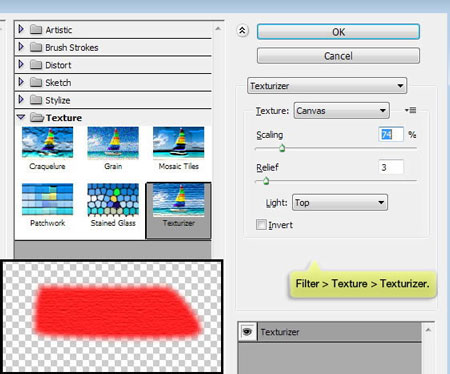The height and width of the screenshot is (374, 450).
Task: Click the Relief value input field
Action: pos(391,167)
